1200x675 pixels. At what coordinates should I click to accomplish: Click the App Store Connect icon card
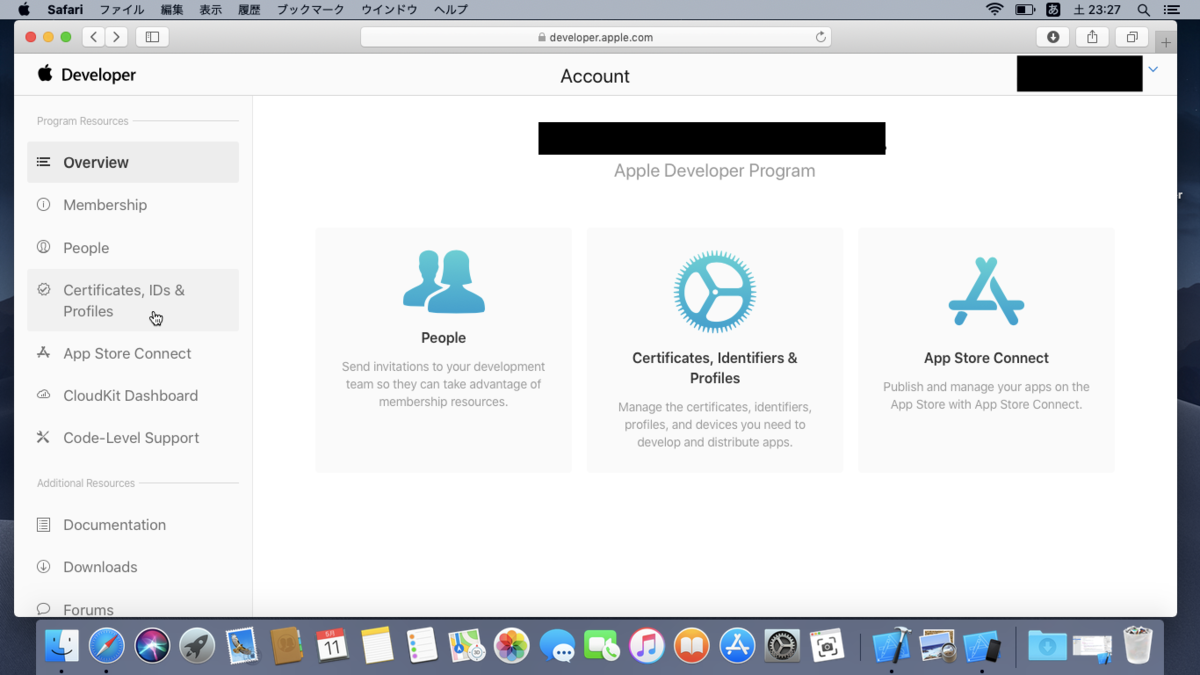986,350
